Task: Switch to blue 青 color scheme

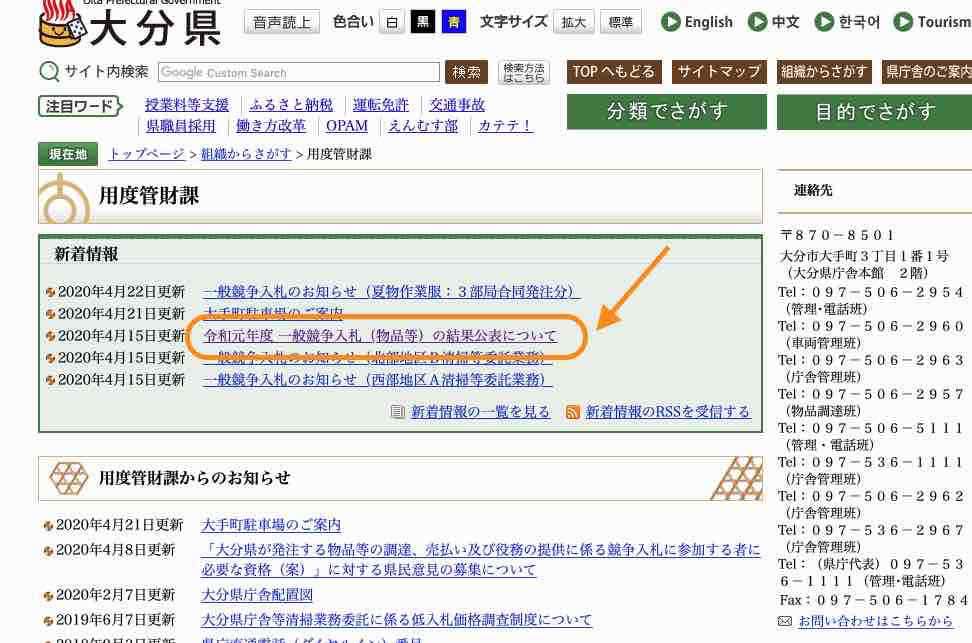Action: click(454, 22)
